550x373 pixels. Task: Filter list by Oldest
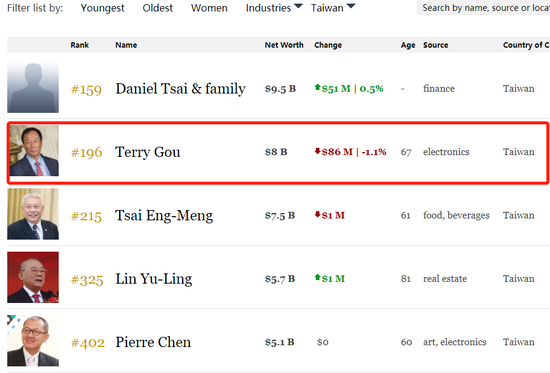157,8
